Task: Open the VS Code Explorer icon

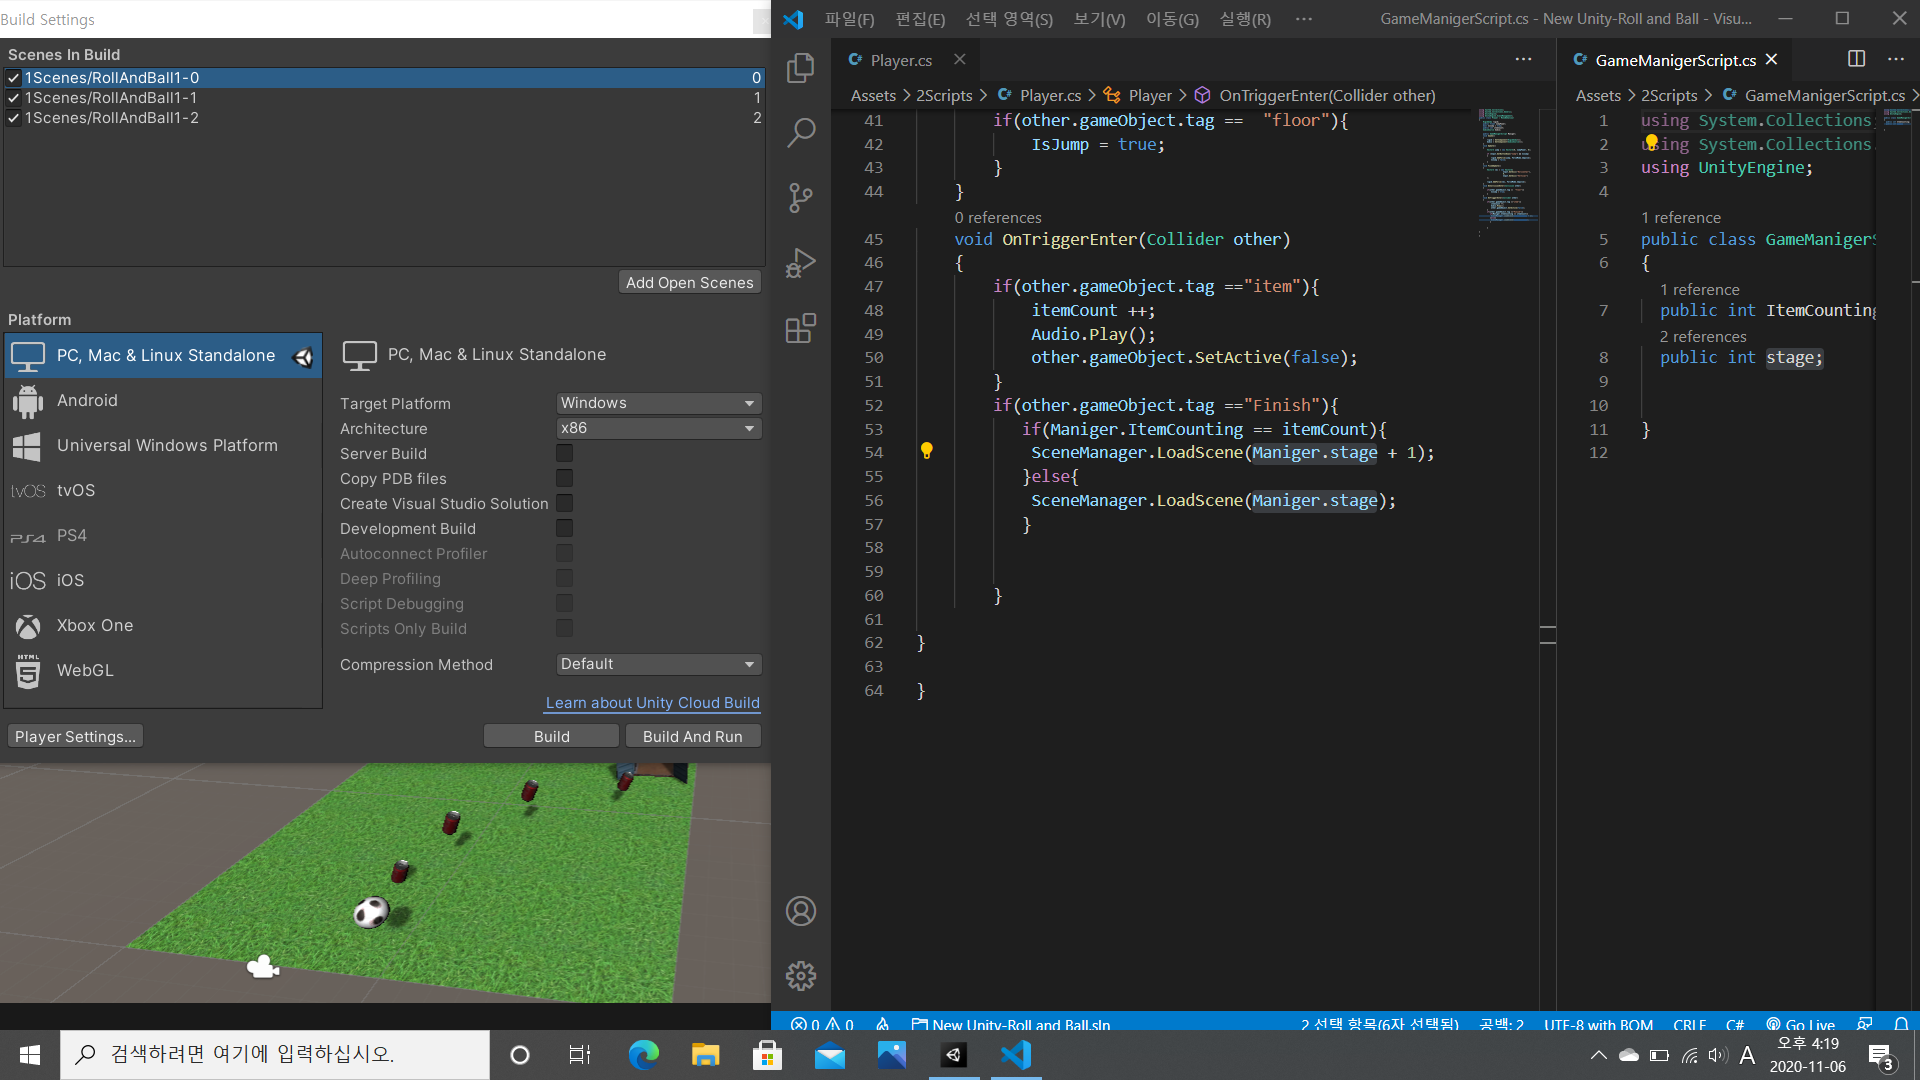Action: (x=801, y=67)
